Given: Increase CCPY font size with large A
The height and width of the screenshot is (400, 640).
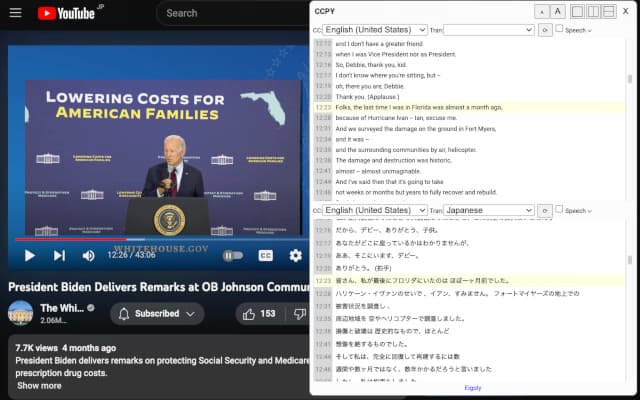Looking at the screenshot, I should [x=558, y=11].
